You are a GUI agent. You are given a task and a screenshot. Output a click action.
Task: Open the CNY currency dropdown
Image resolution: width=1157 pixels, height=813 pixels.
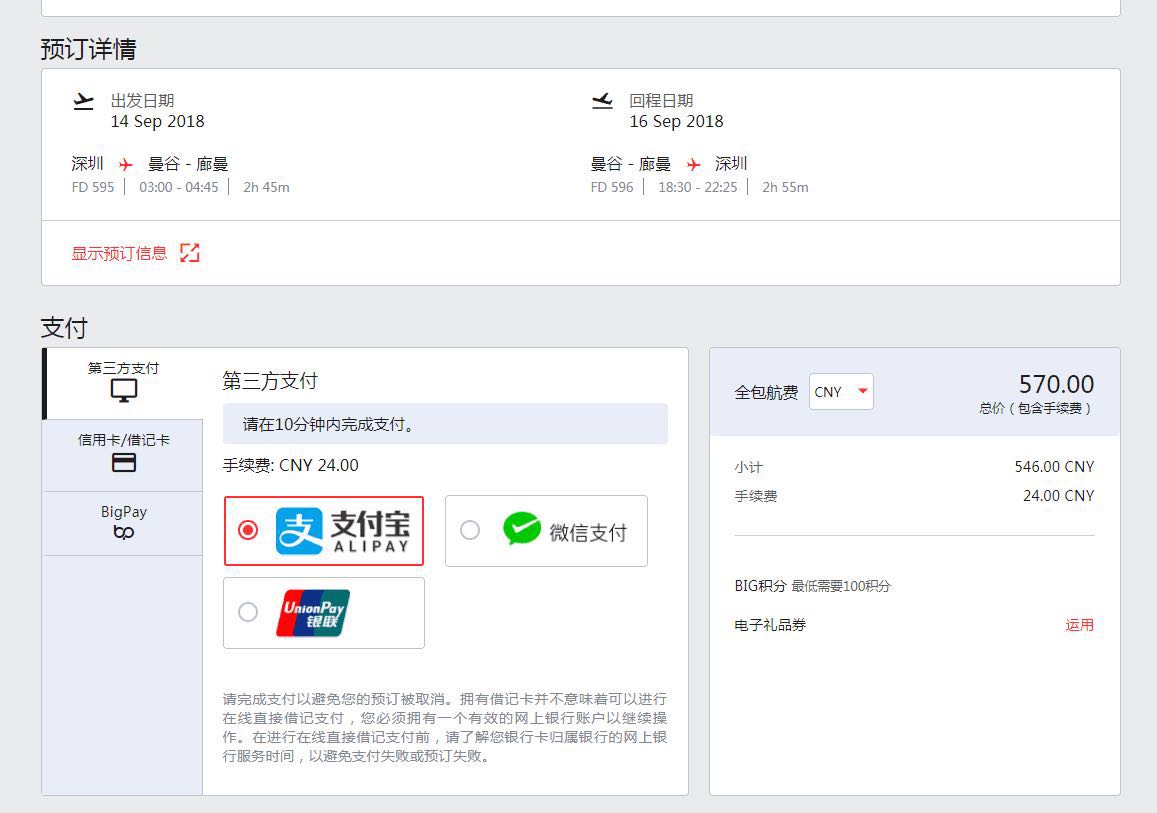pos(841,392)
